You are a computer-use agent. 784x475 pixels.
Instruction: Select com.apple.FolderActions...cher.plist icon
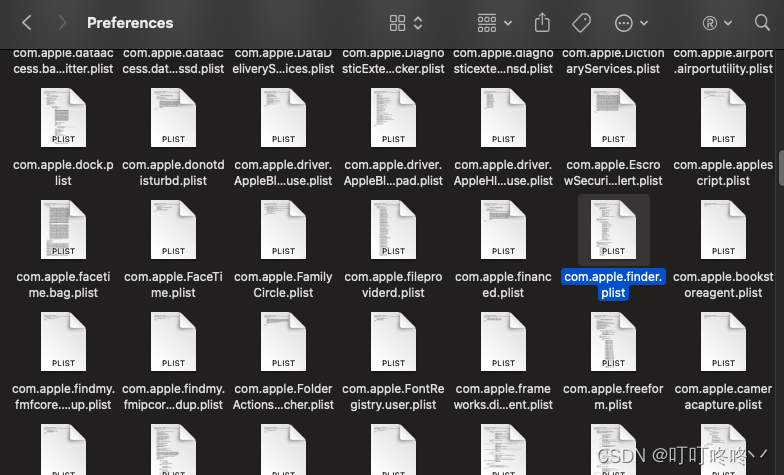(283, 342)
